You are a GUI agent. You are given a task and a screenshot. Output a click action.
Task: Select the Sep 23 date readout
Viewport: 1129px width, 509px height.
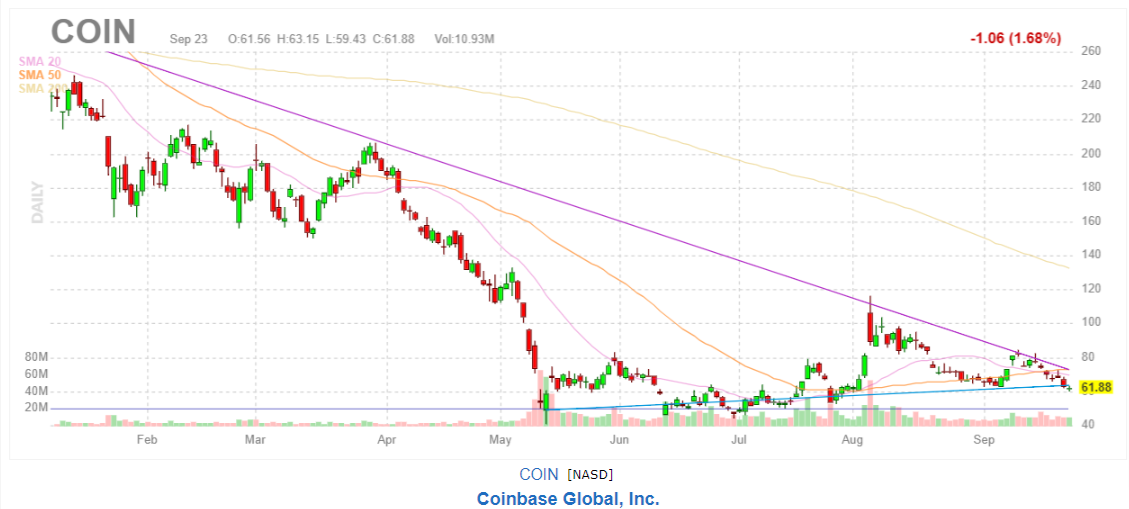(x=189, y=39)
